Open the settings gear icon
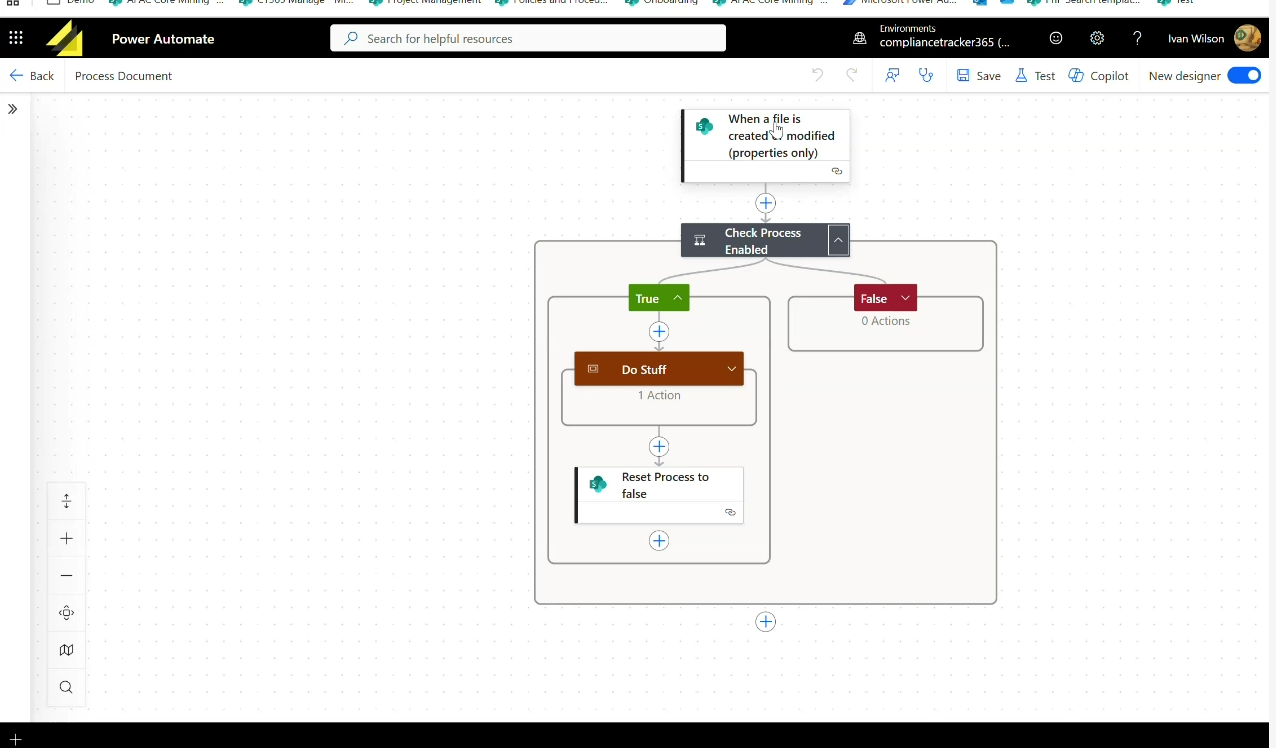The height and width of the screenshot is (748, 1276). 1097,39
